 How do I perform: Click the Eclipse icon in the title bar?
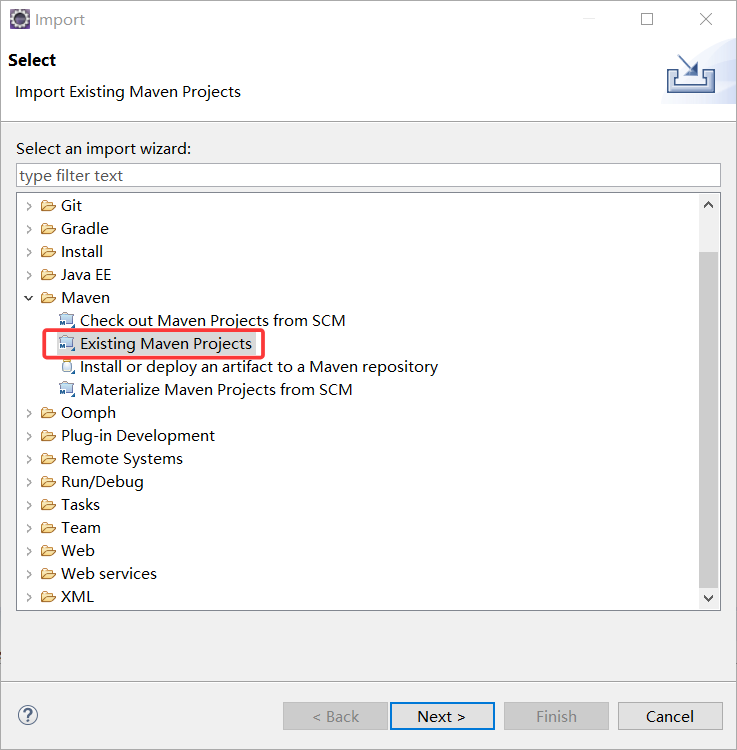[20, 19]
